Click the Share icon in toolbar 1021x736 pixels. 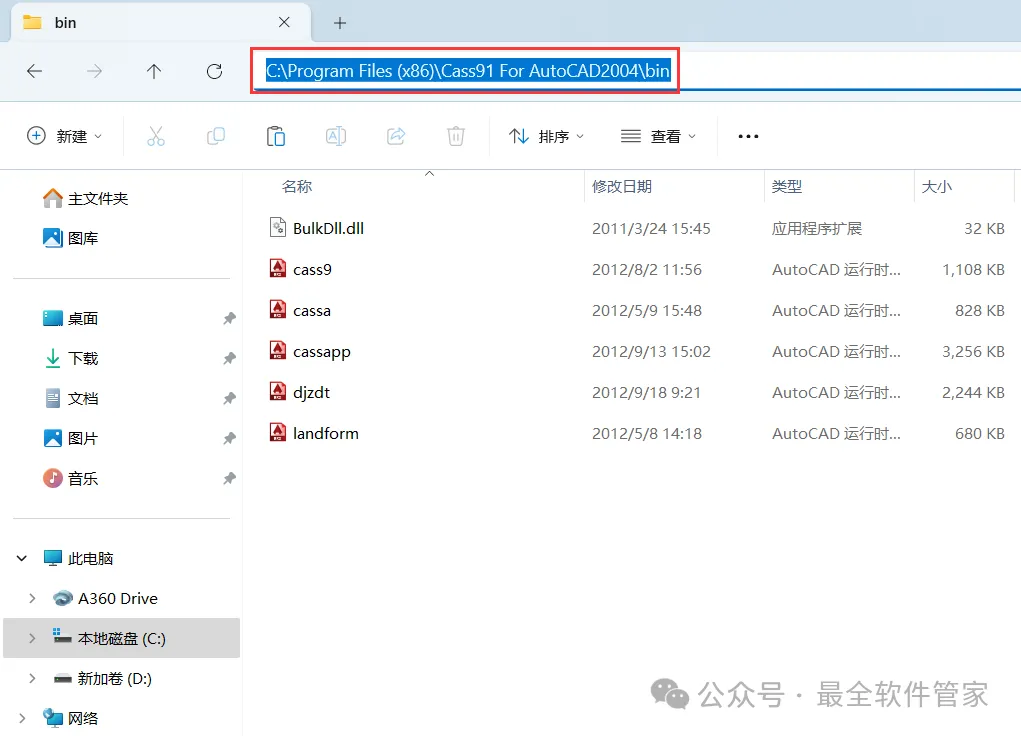coord(396,136)
